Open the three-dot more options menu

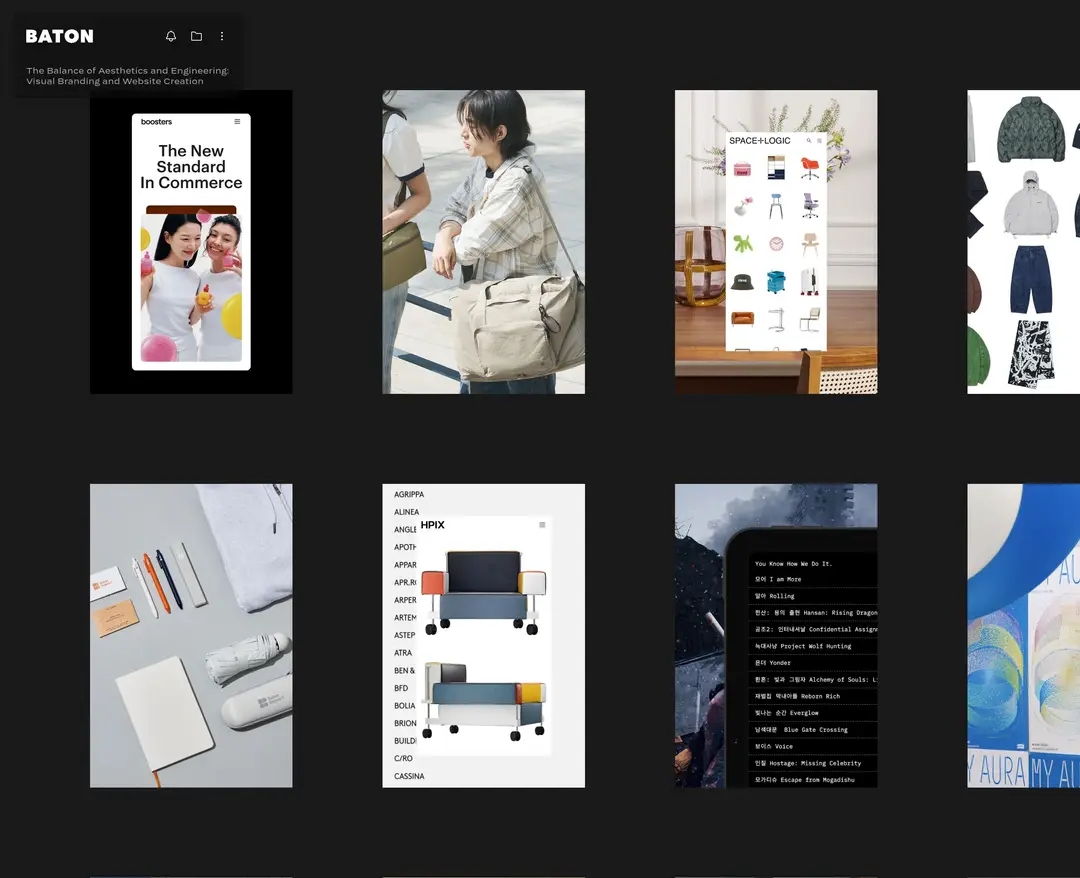222,36
